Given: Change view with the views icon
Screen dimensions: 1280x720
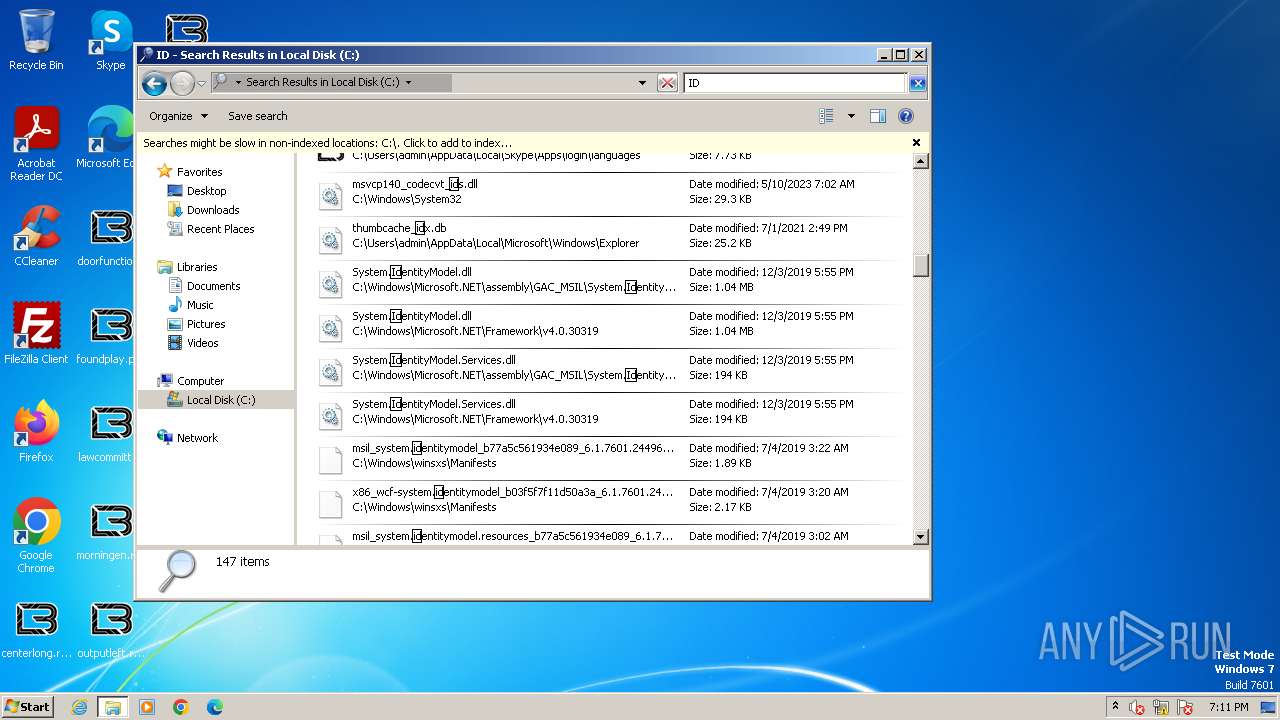Looking at the screenshot, I should (x=826, y=116).
